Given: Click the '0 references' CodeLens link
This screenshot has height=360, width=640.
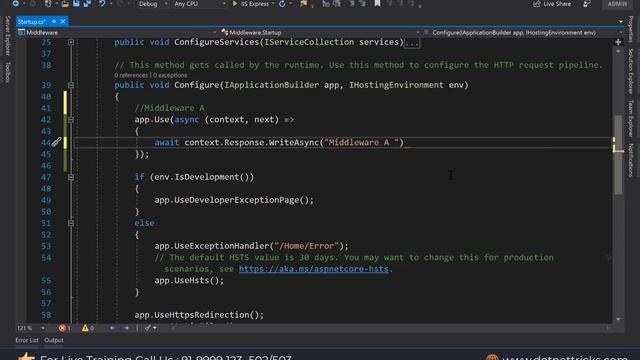Looking at the screenshot, I should (x=131, y=75).
